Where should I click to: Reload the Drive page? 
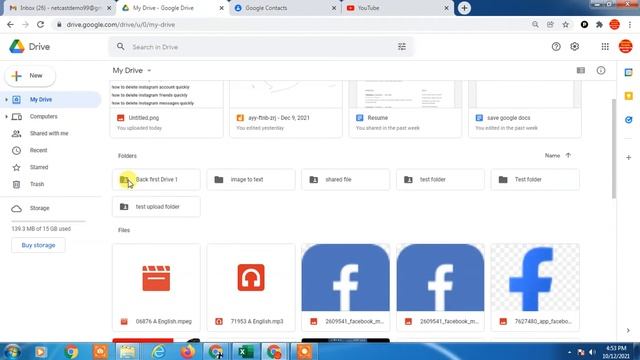pos(40,24)
